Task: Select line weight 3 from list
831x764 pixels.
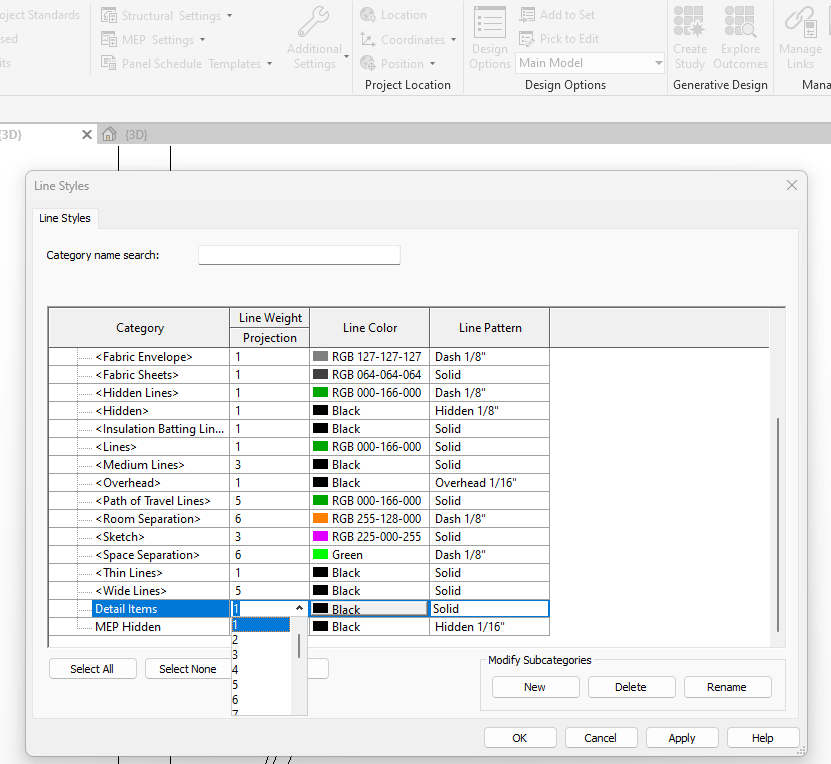Action: click(261, 654)
